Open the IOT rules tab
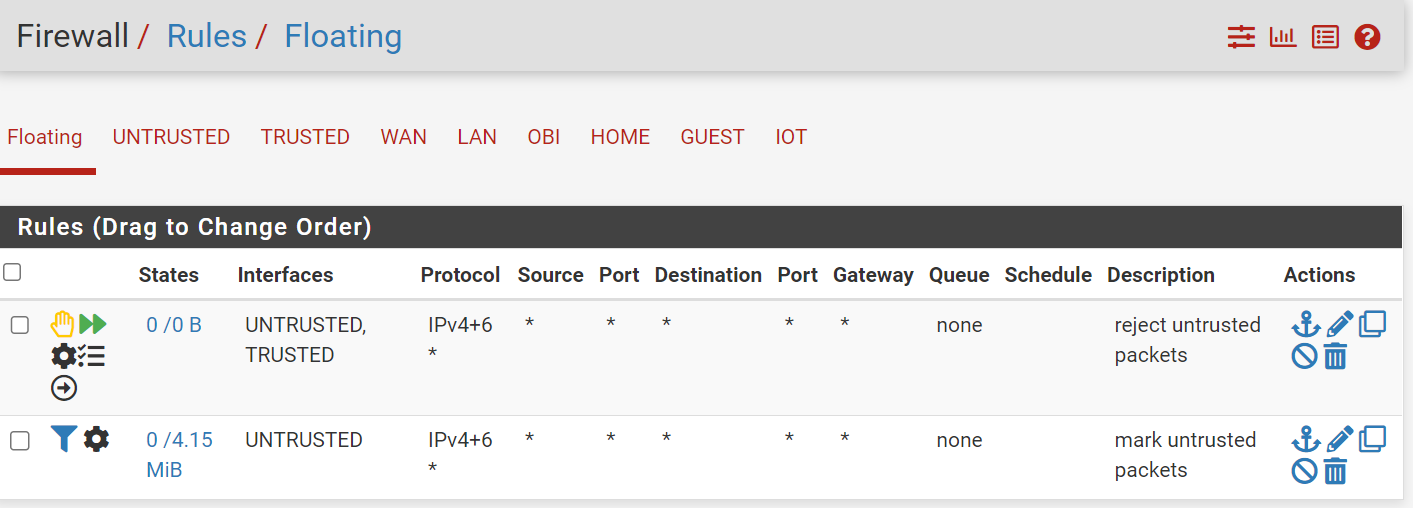Image resolution: width=1413 pixels, height=508 pixels. click(791, 137)
